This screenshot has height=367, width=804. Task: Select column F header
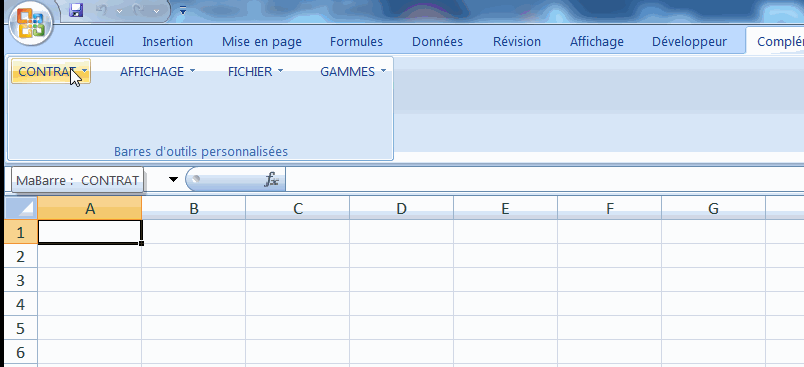click(610, 208)
